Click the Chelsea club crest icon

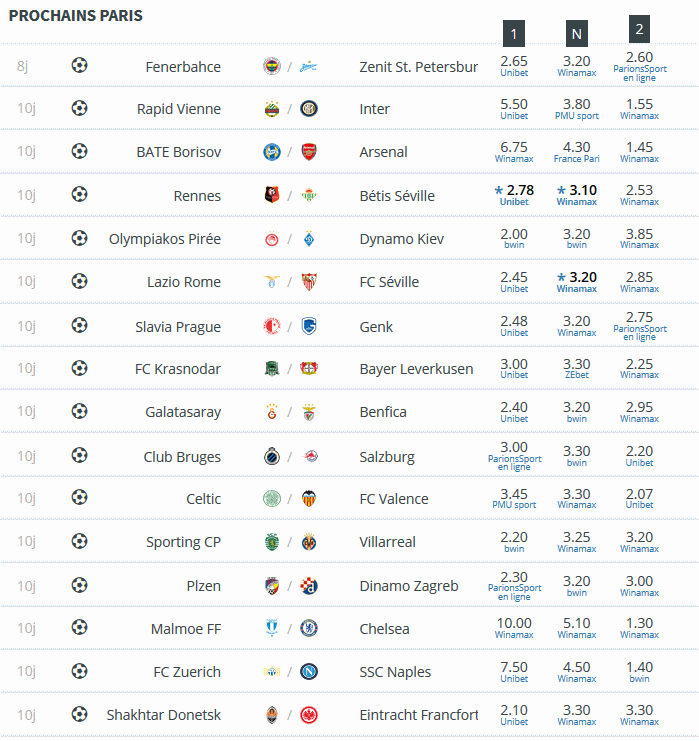[309, 629]
